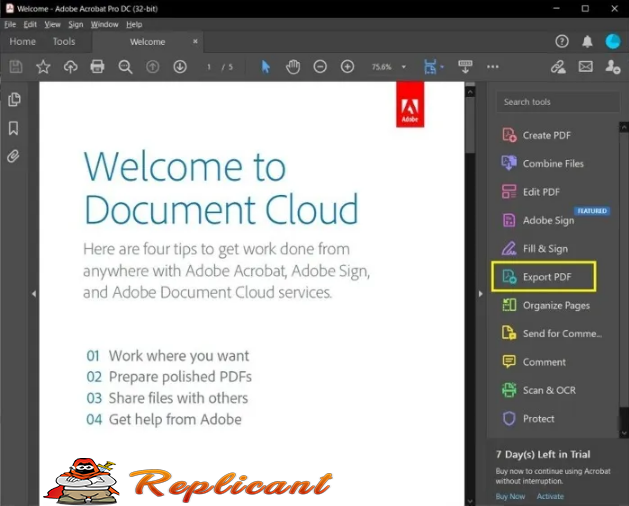
Task: Open the Edit PDF tool
Action: coord(530,192)
